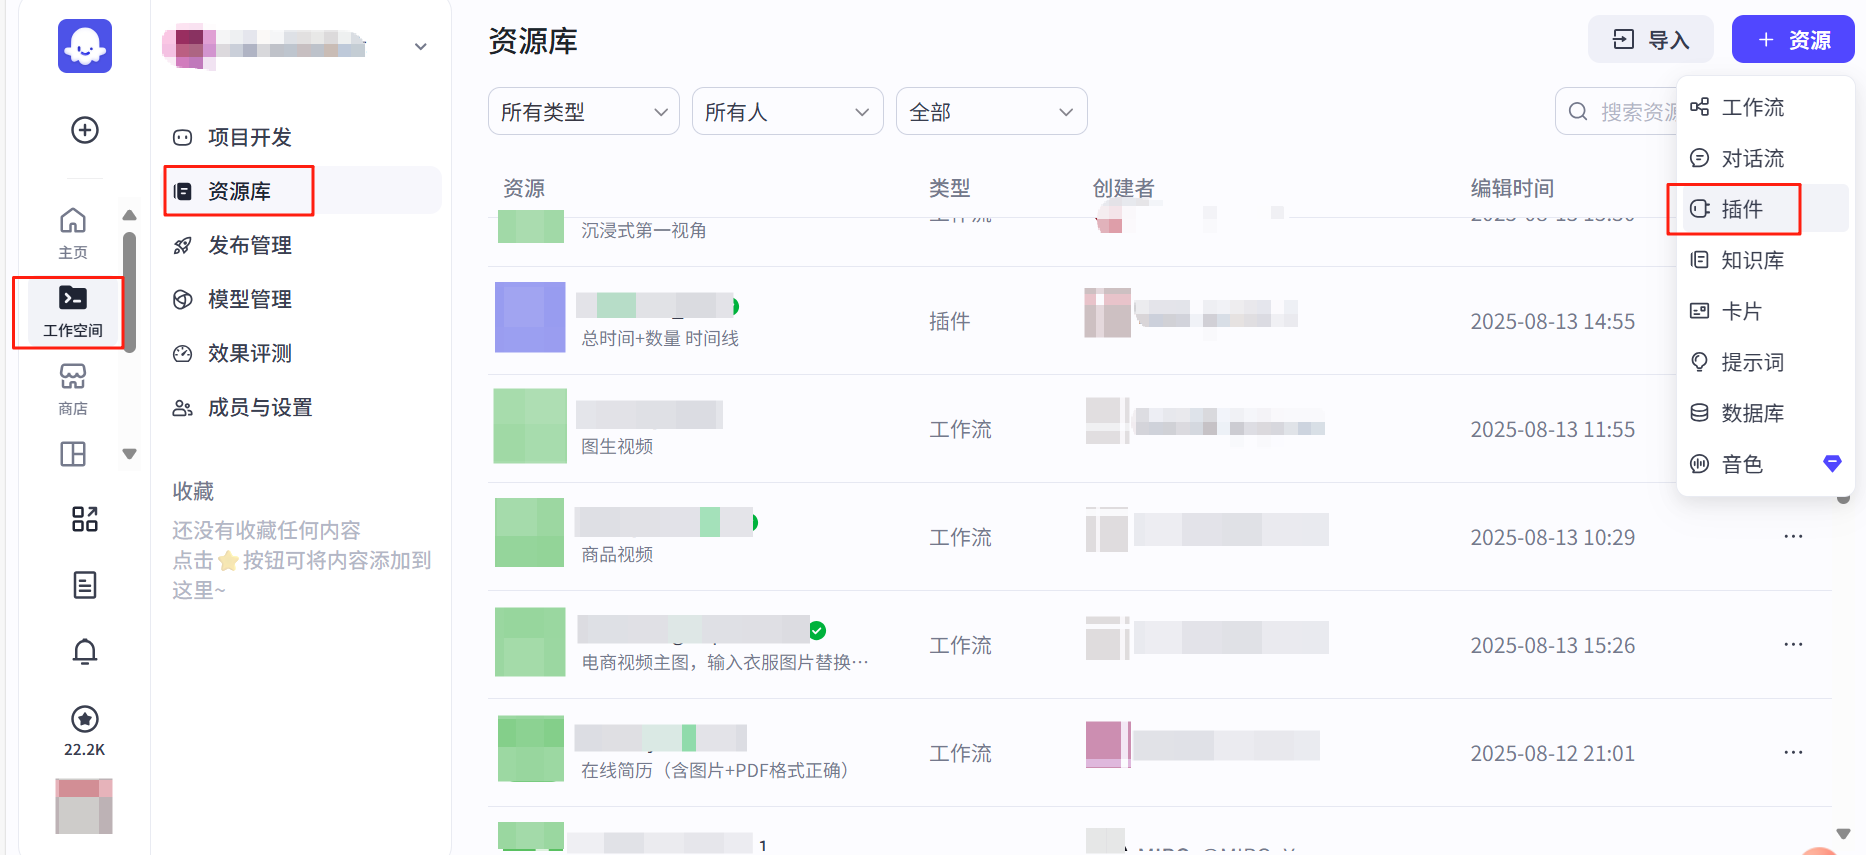The width and height of the screenshot is (1866, 855).
Task: Click the Coze logo icon
Action: tap(85, 46)
